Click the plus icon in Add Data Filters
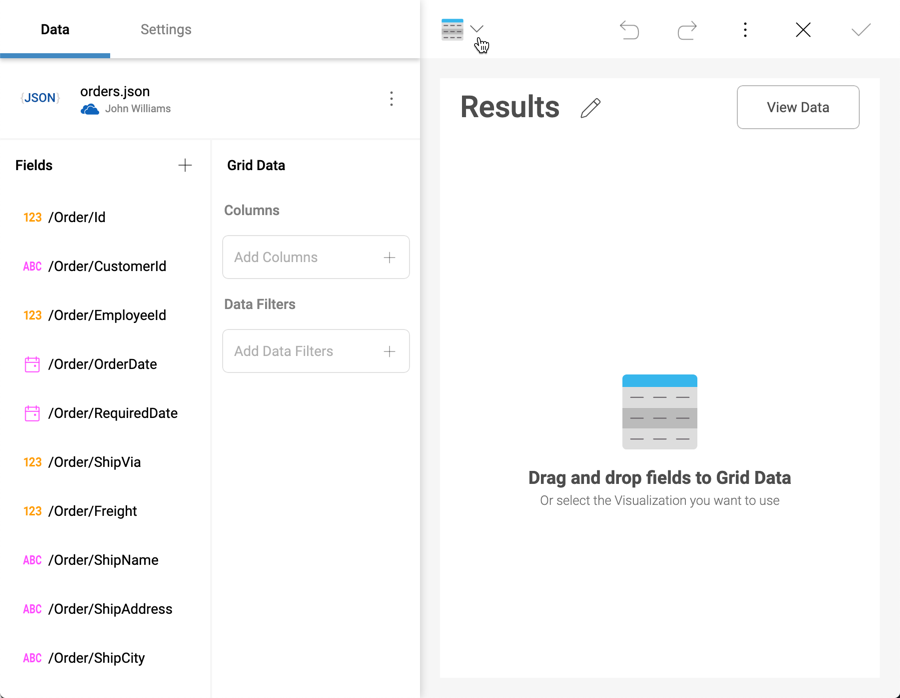Viewport: 900px width, 698px height. pyautogui.click(x=389, y=351)
